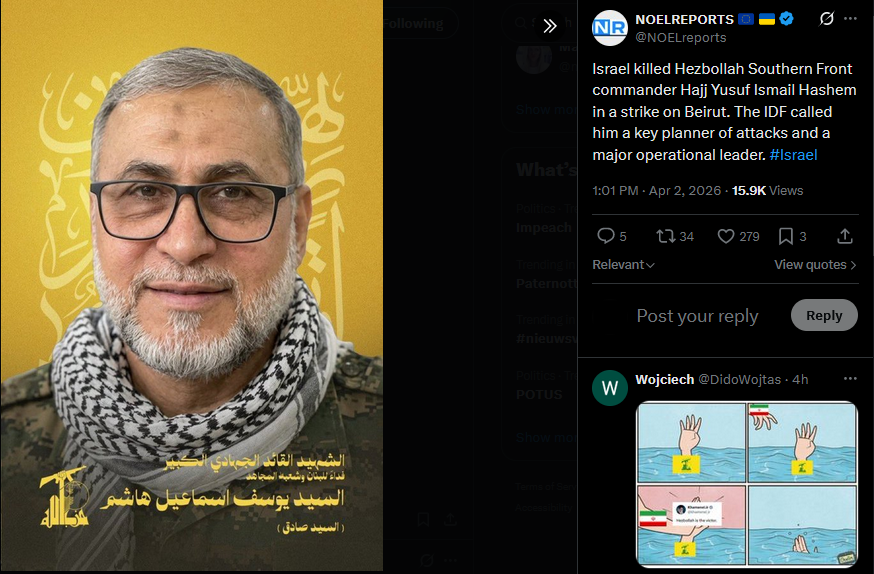Click the reply comment icon showing 5
The image size is (874, 574).
(611, 236)
